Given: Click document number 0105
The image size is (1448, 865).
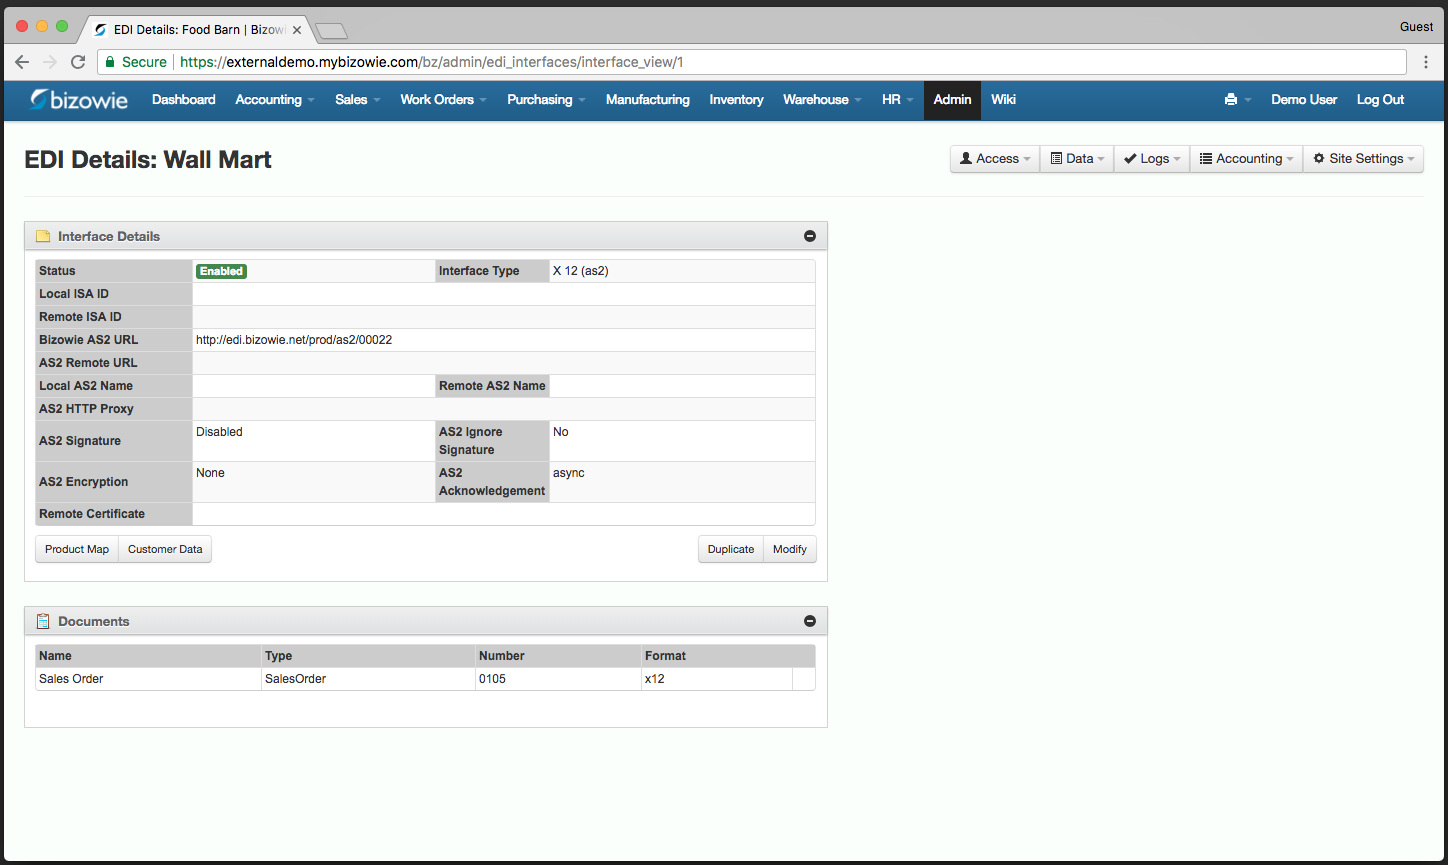Looking at the screenshot, I should tap(493, 679).
